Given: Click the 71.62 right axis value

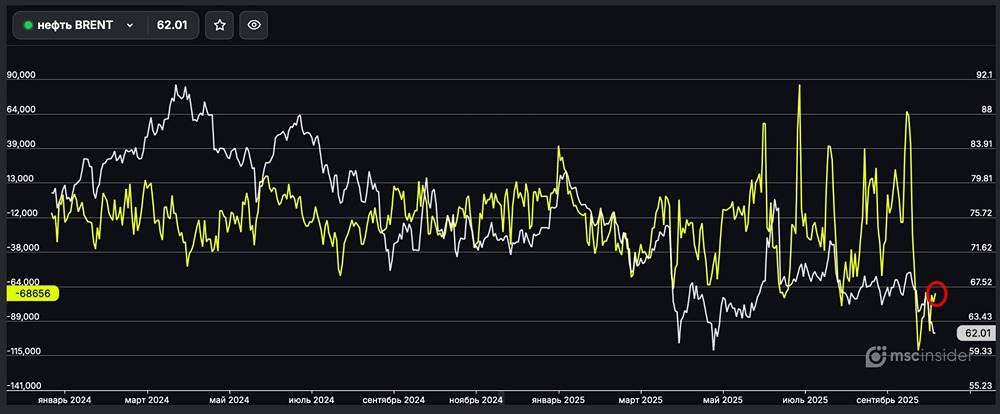Looking at the screenshot, I should 982,248.
